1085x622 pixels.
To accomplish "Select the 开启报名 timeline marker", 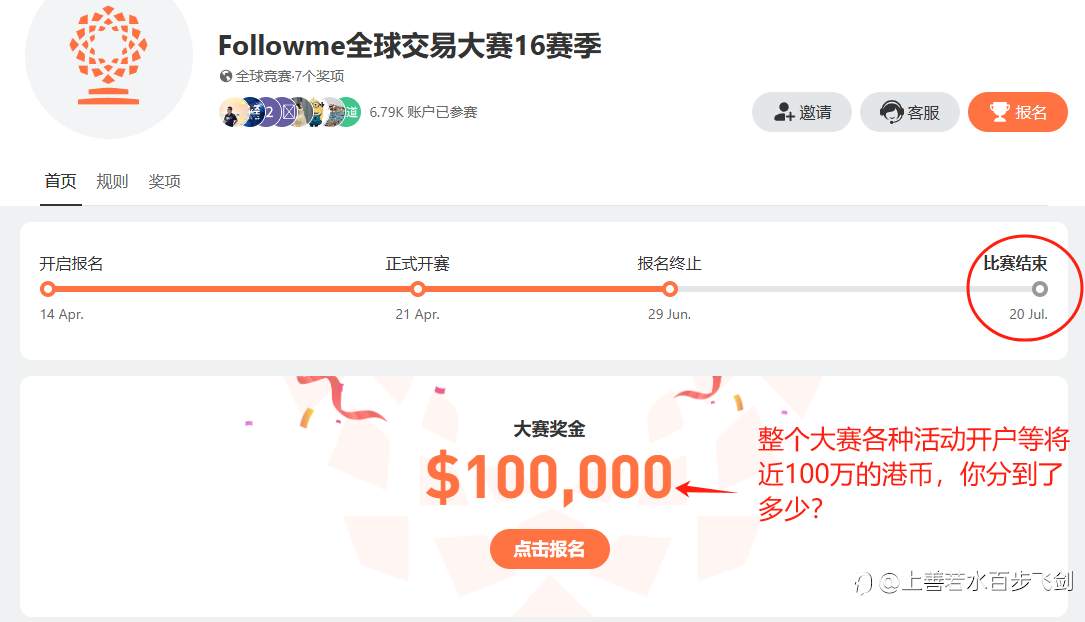I will click(48, 289).
